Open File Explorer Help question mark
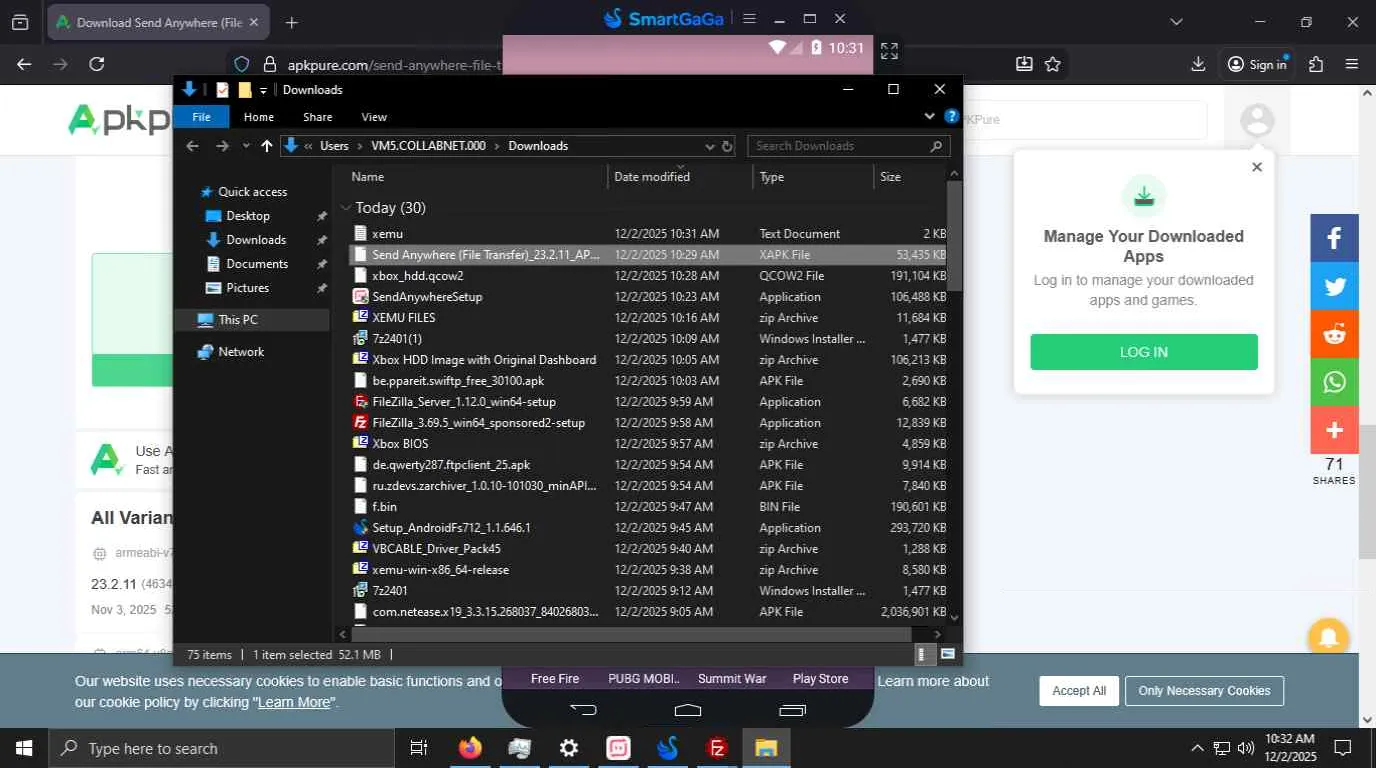The image size is (1376, 768). (952, 117)
